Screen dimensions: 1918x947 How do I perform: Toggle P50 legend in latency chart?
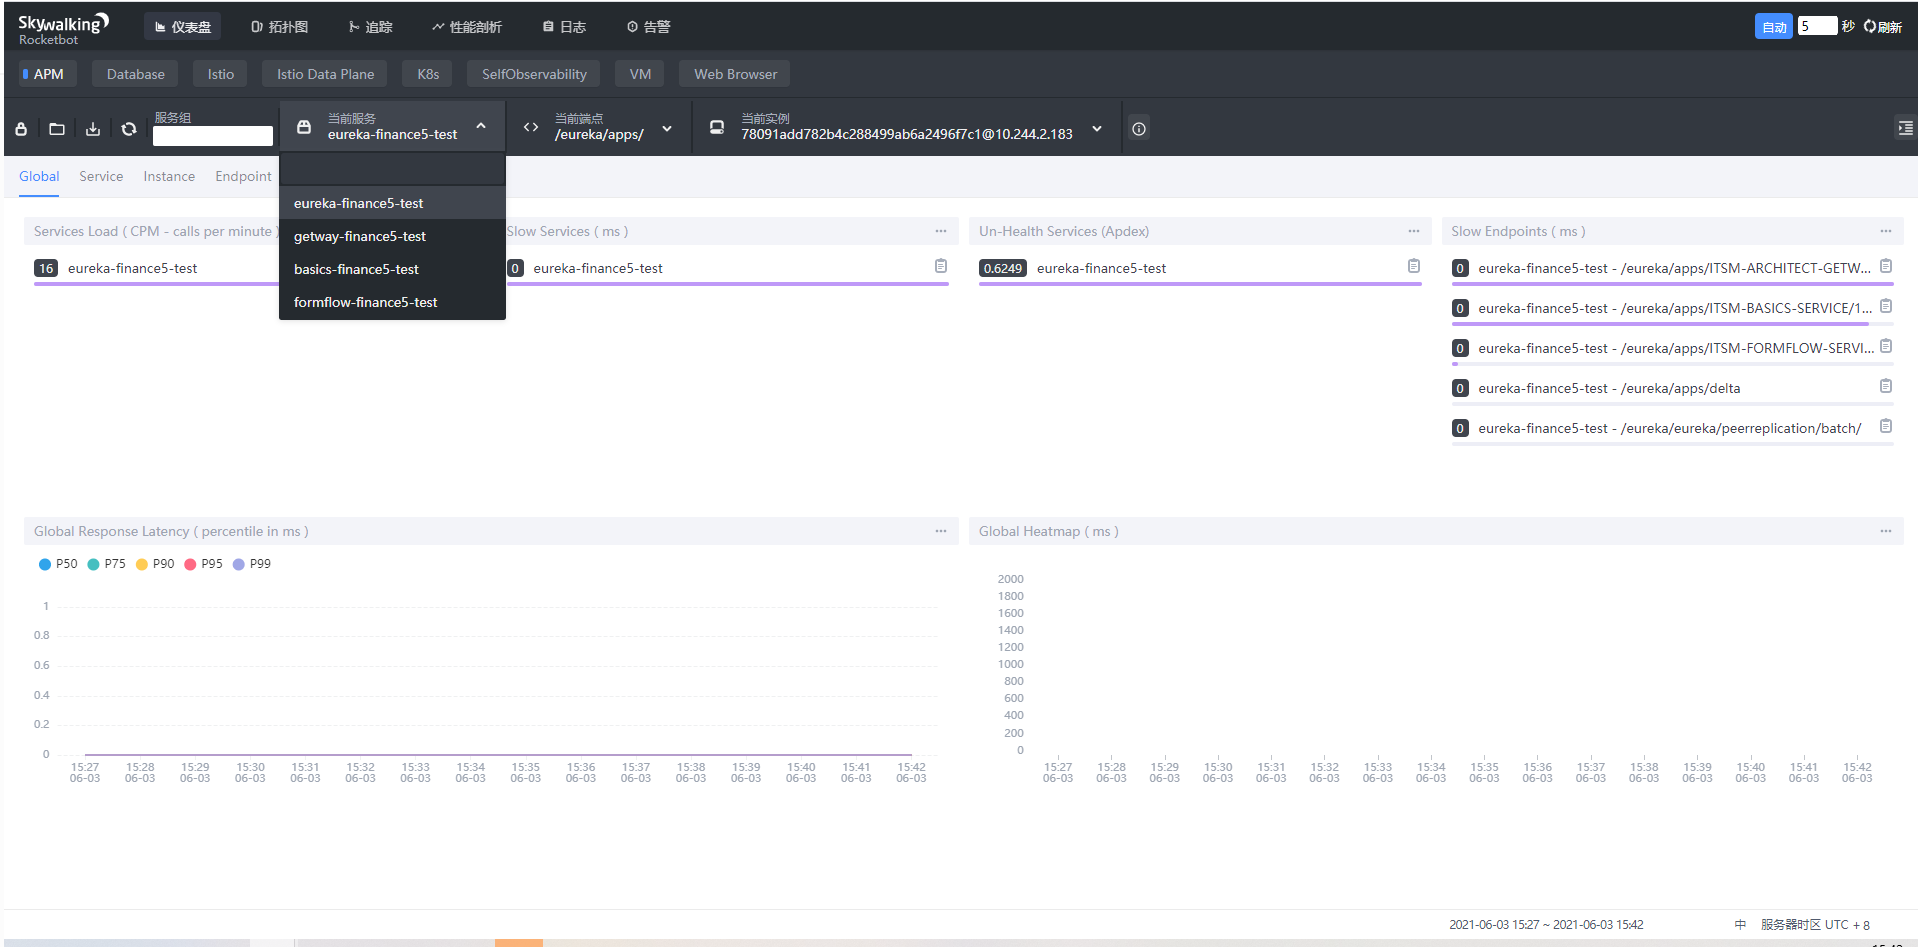pyautogui.click(x=58, y=564)
